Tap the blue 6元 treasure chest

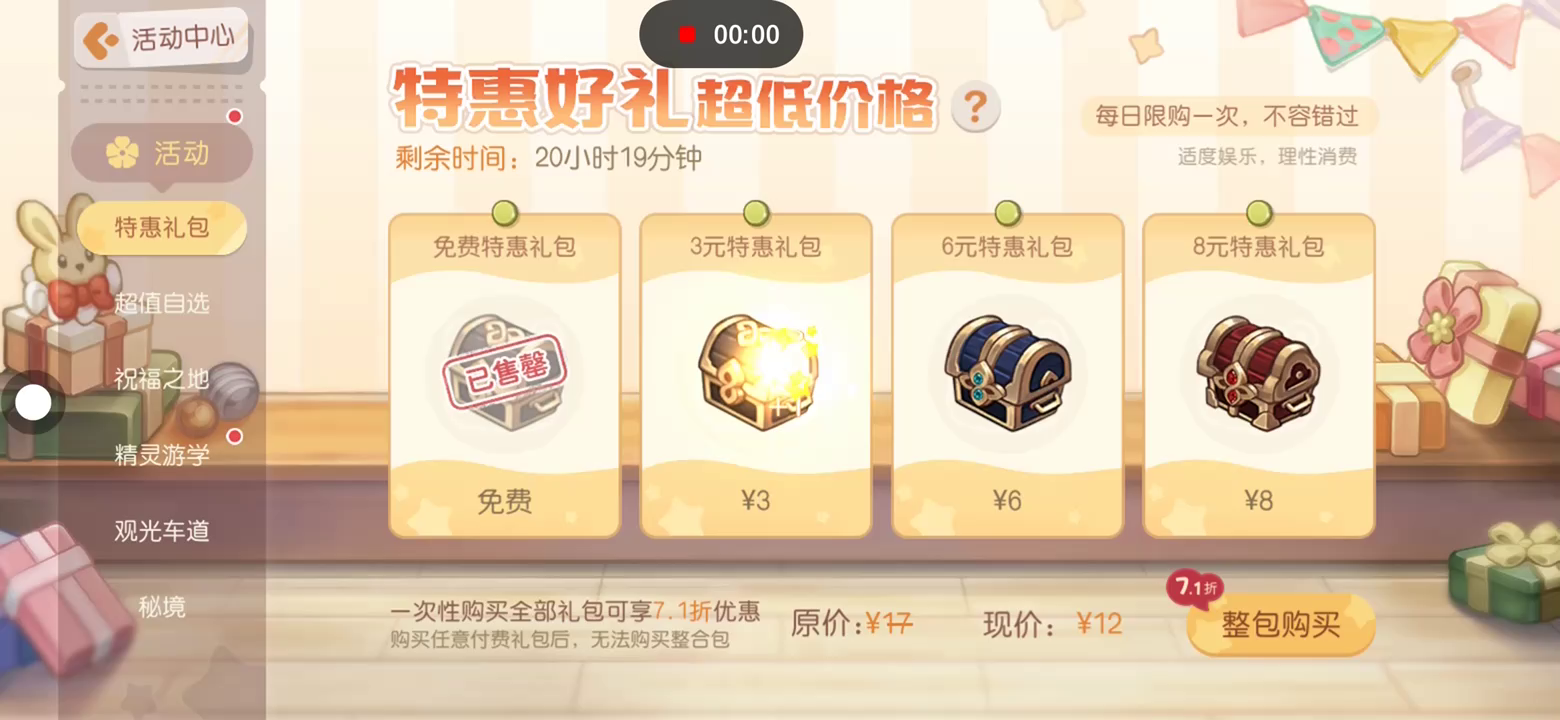(x=1008, y=373)
